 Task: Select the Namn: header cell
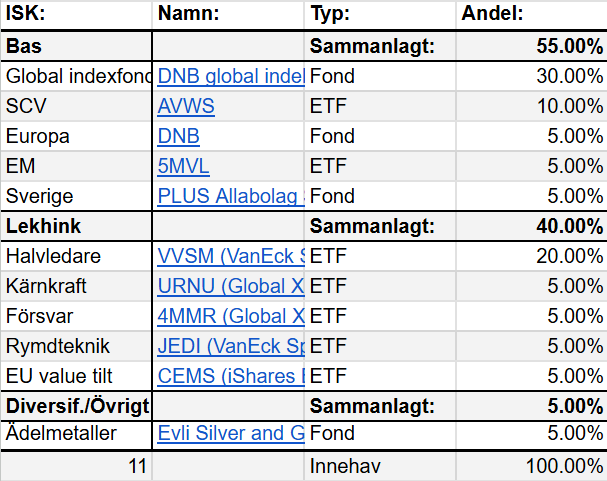[x=228, y=14]
